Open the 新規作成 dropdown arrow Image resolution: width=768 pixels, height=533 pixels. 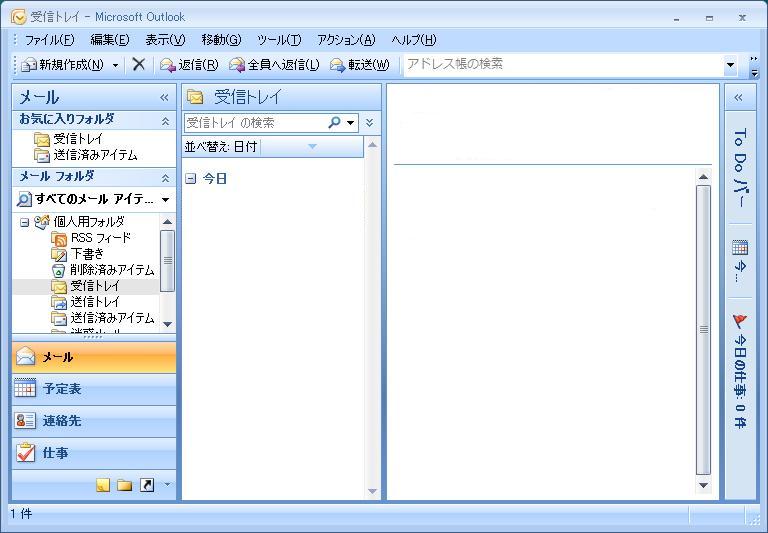coord(116,65)
